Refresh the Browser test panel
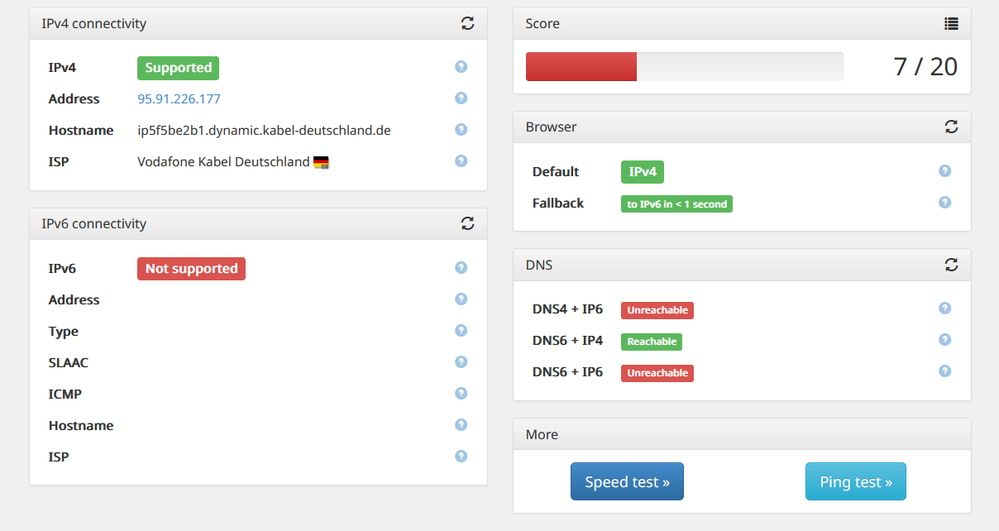Screen dimensions: 999x531 (951, 127)
